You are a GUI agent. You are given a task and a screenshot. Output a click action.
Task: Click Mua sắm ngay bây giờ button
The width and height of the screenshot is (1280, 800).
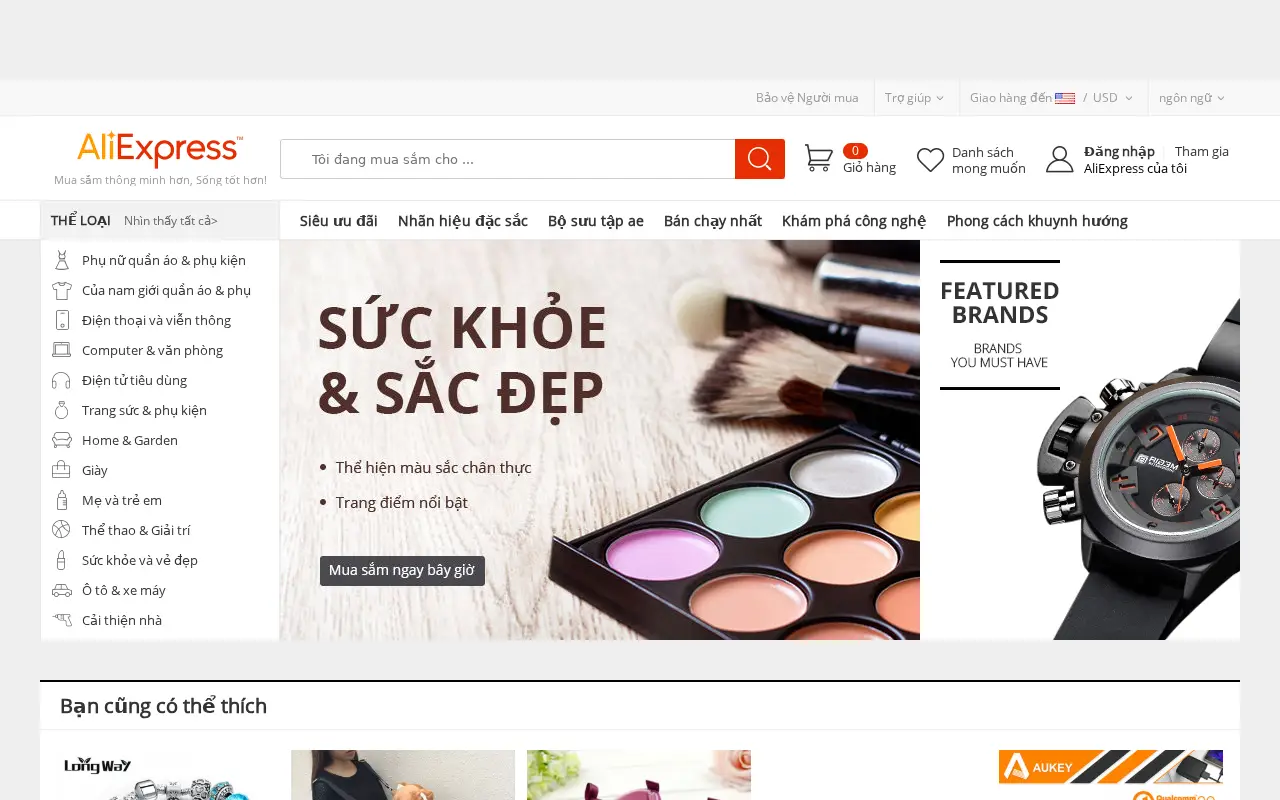pos(402,571)
